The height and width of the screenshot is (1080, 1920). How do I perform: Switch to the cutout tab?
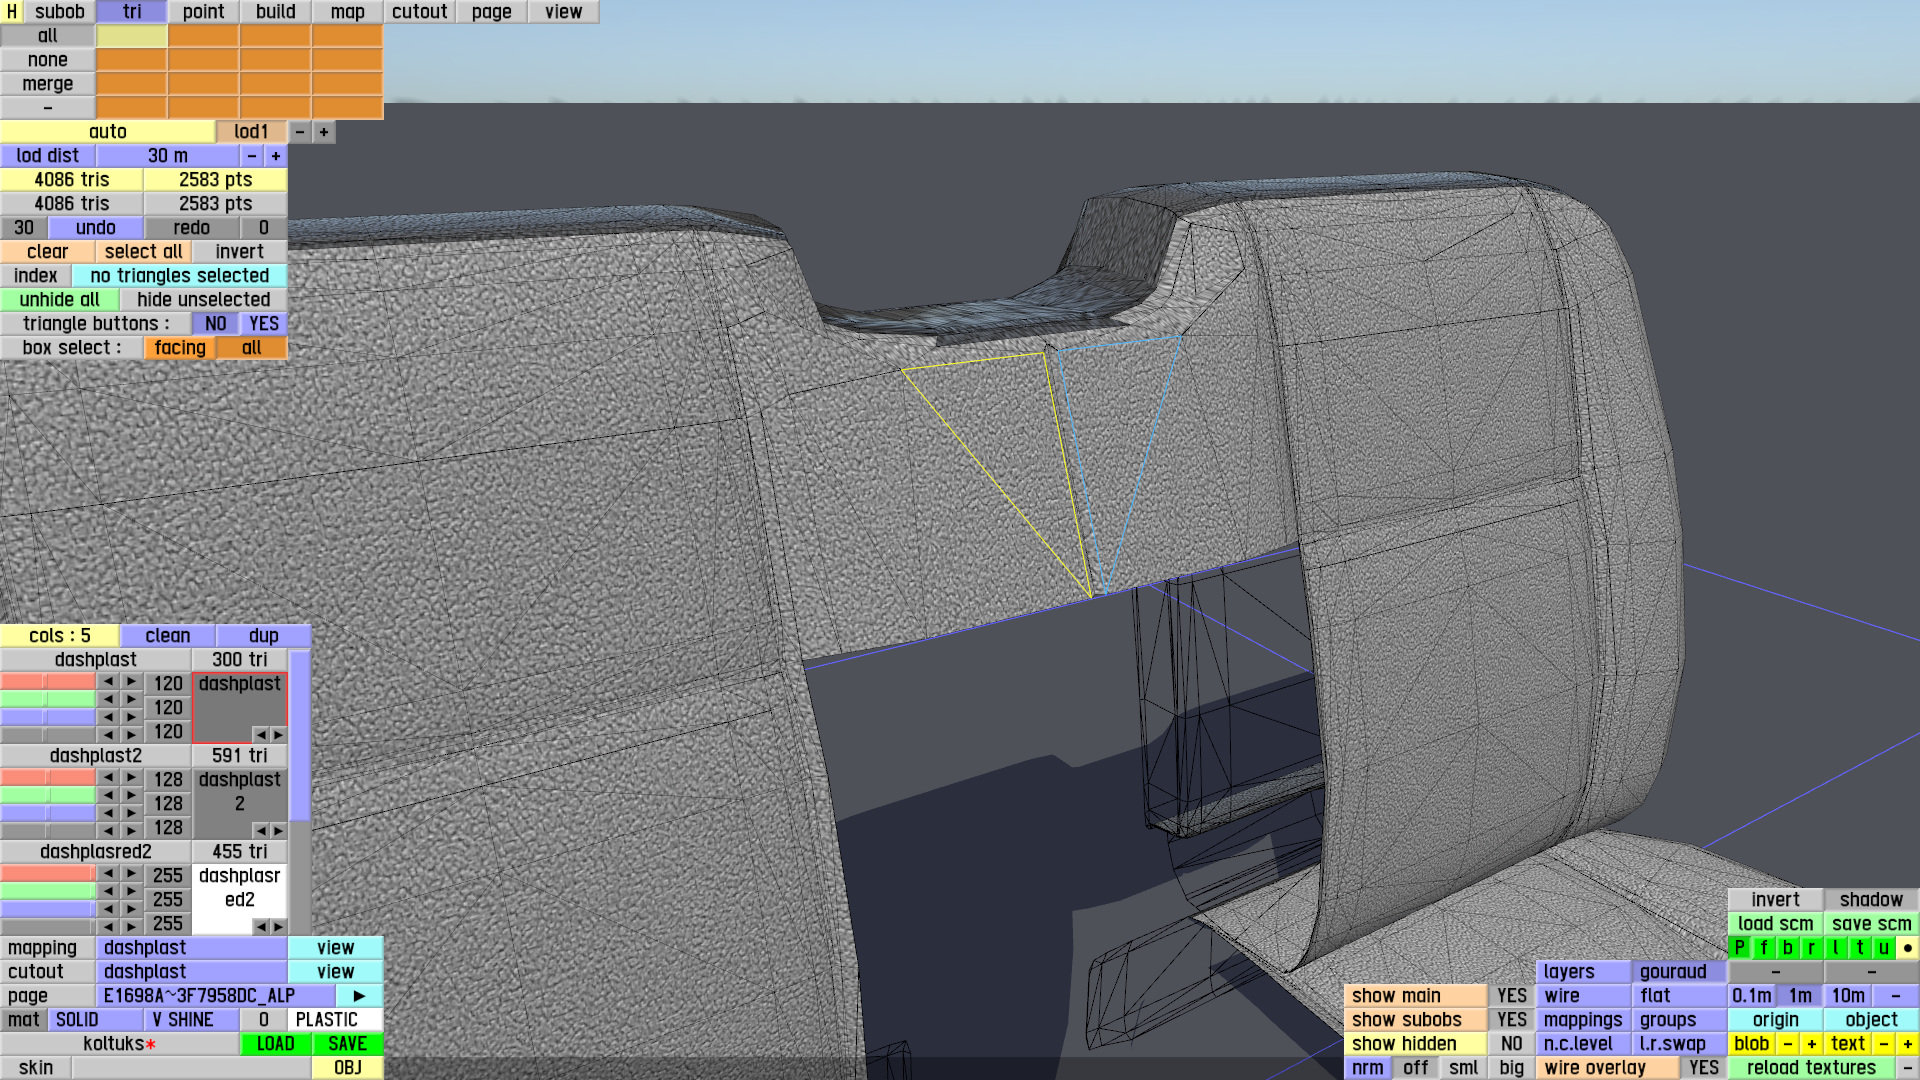click(419, 12)
